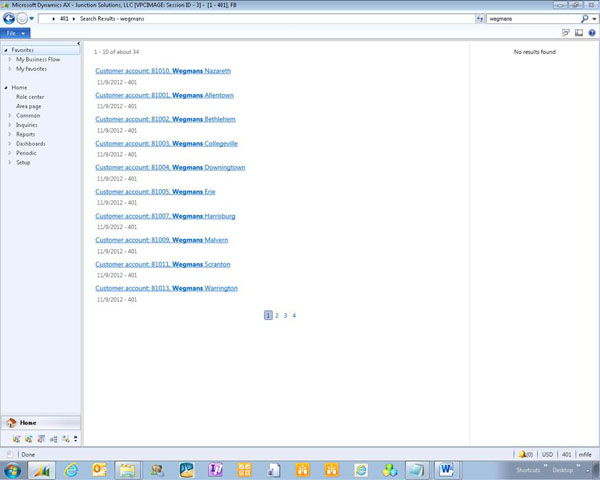Open Customer account 81010 Wegmans Nazareth

pos(163,71)
